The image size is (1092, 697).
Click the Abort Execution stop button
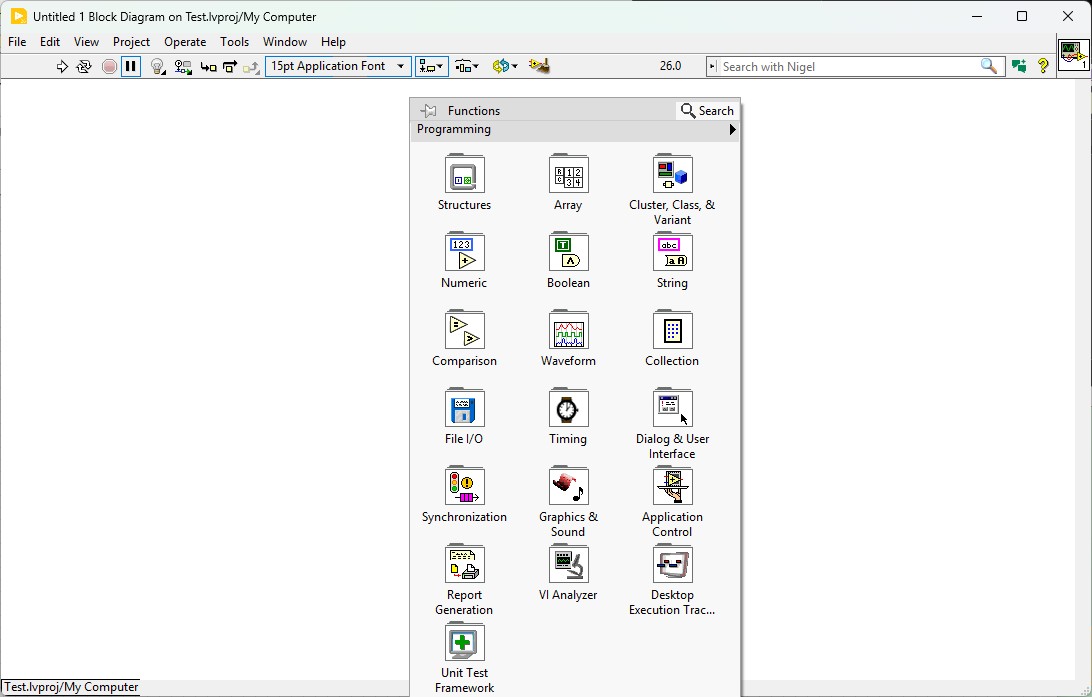[x=109, y=66]
